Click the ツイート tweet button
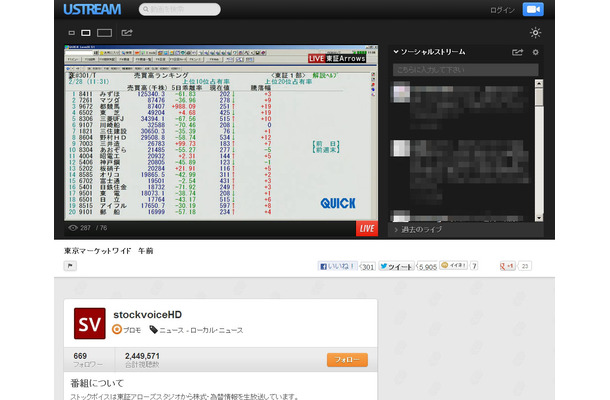The height and width of the screenshot is (400, 610). click(396, 266)
